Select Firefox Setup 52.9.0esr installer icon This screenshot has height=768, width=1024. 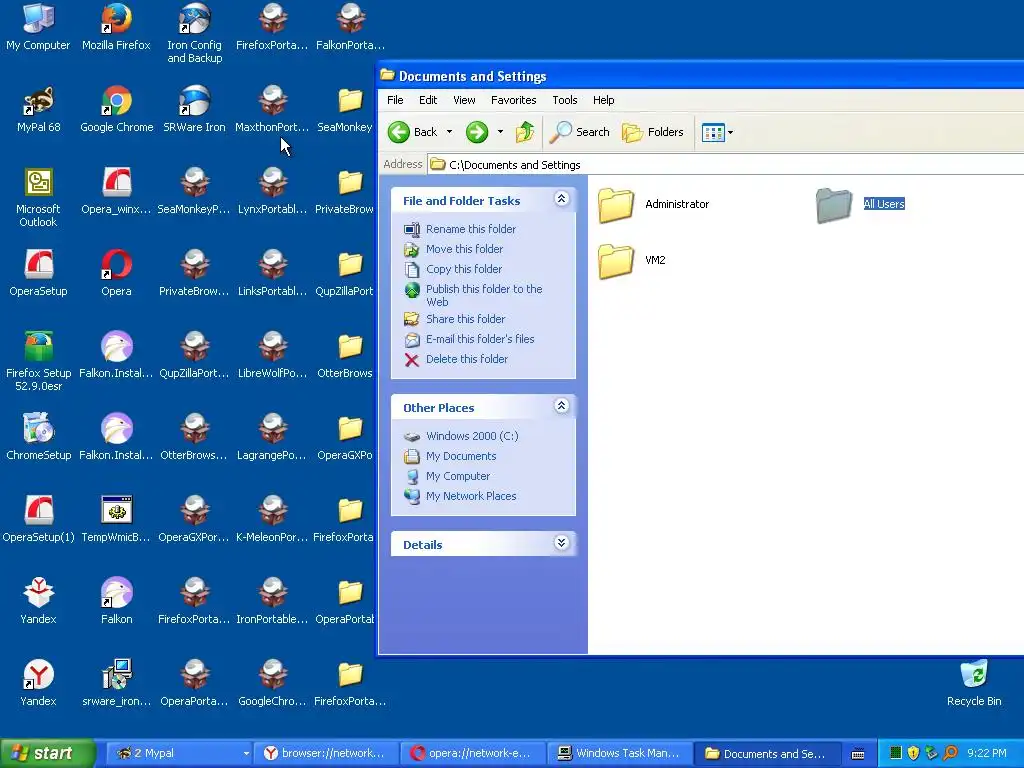38,361
